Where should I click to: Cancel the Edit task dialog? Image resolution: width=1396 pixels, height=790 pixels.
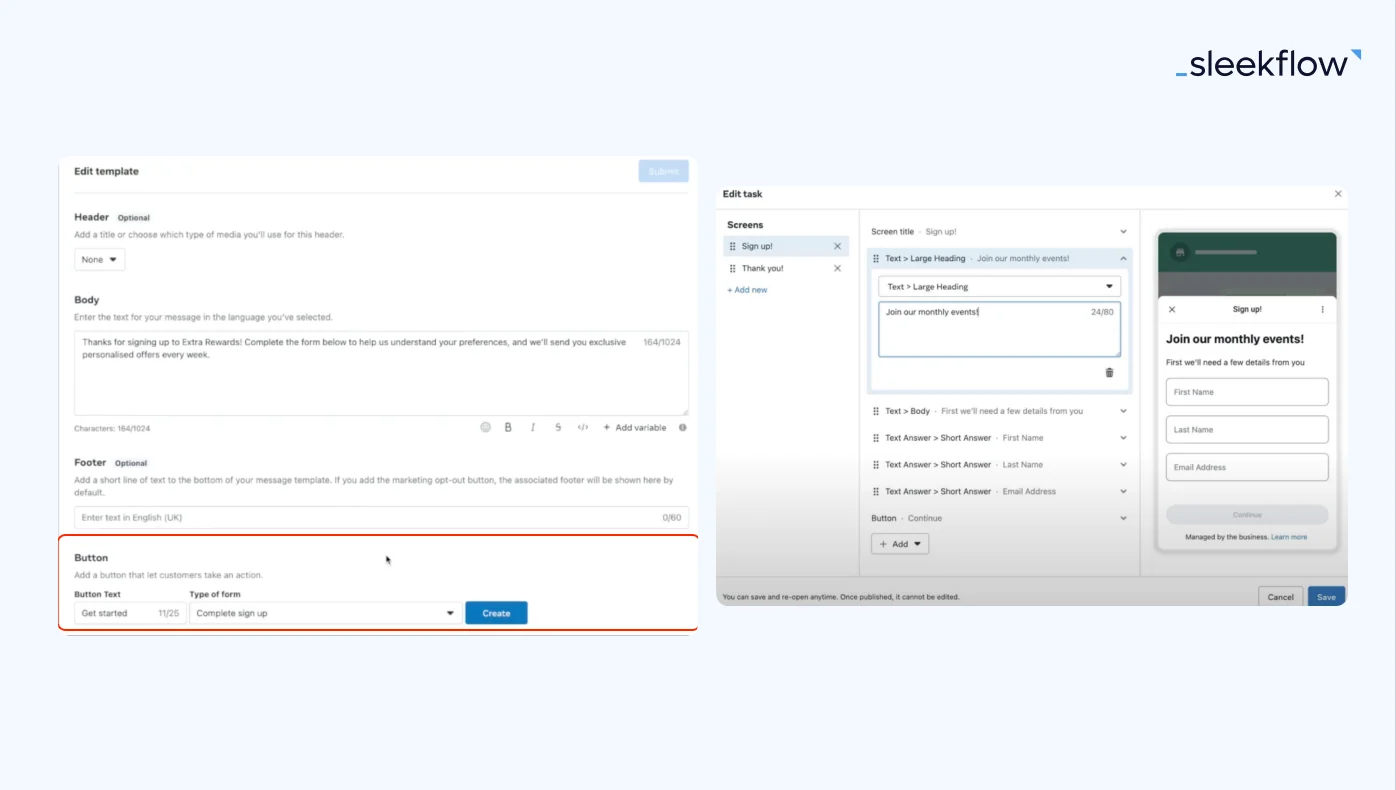click(1281, 596)
